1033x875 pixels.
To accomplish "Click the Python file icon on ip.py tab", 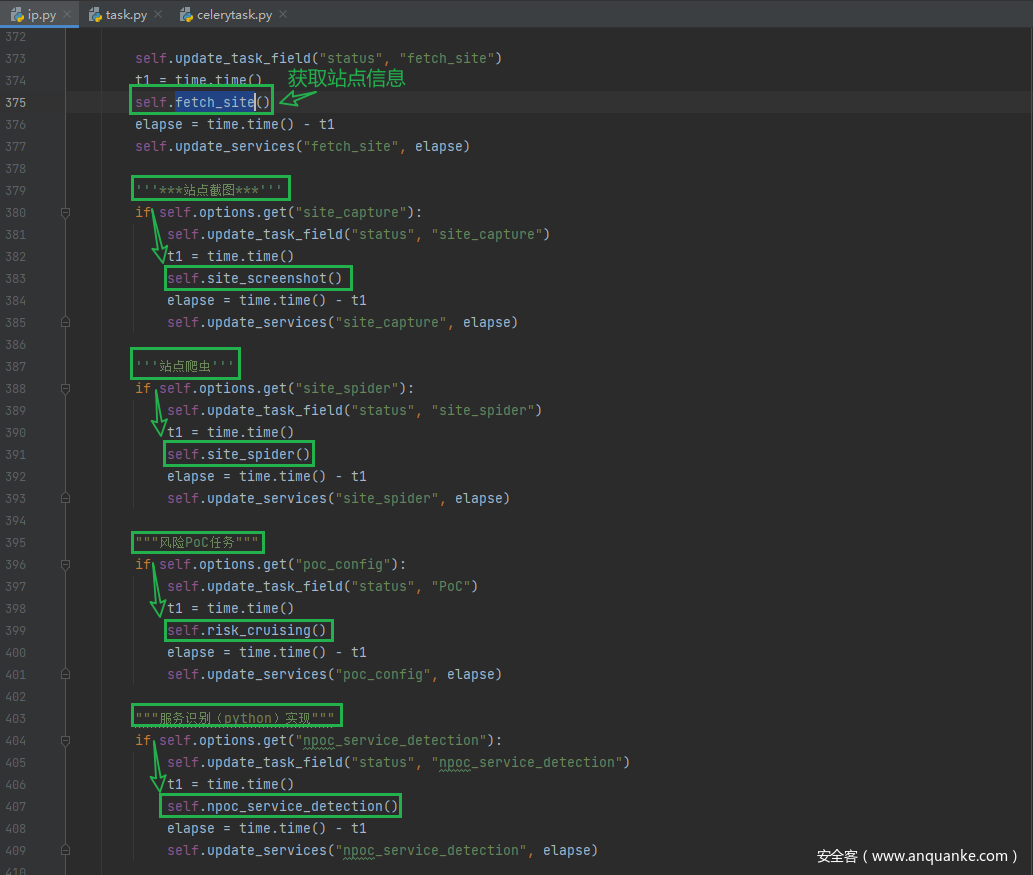I will pyautogui.click(x=17, y=15).
